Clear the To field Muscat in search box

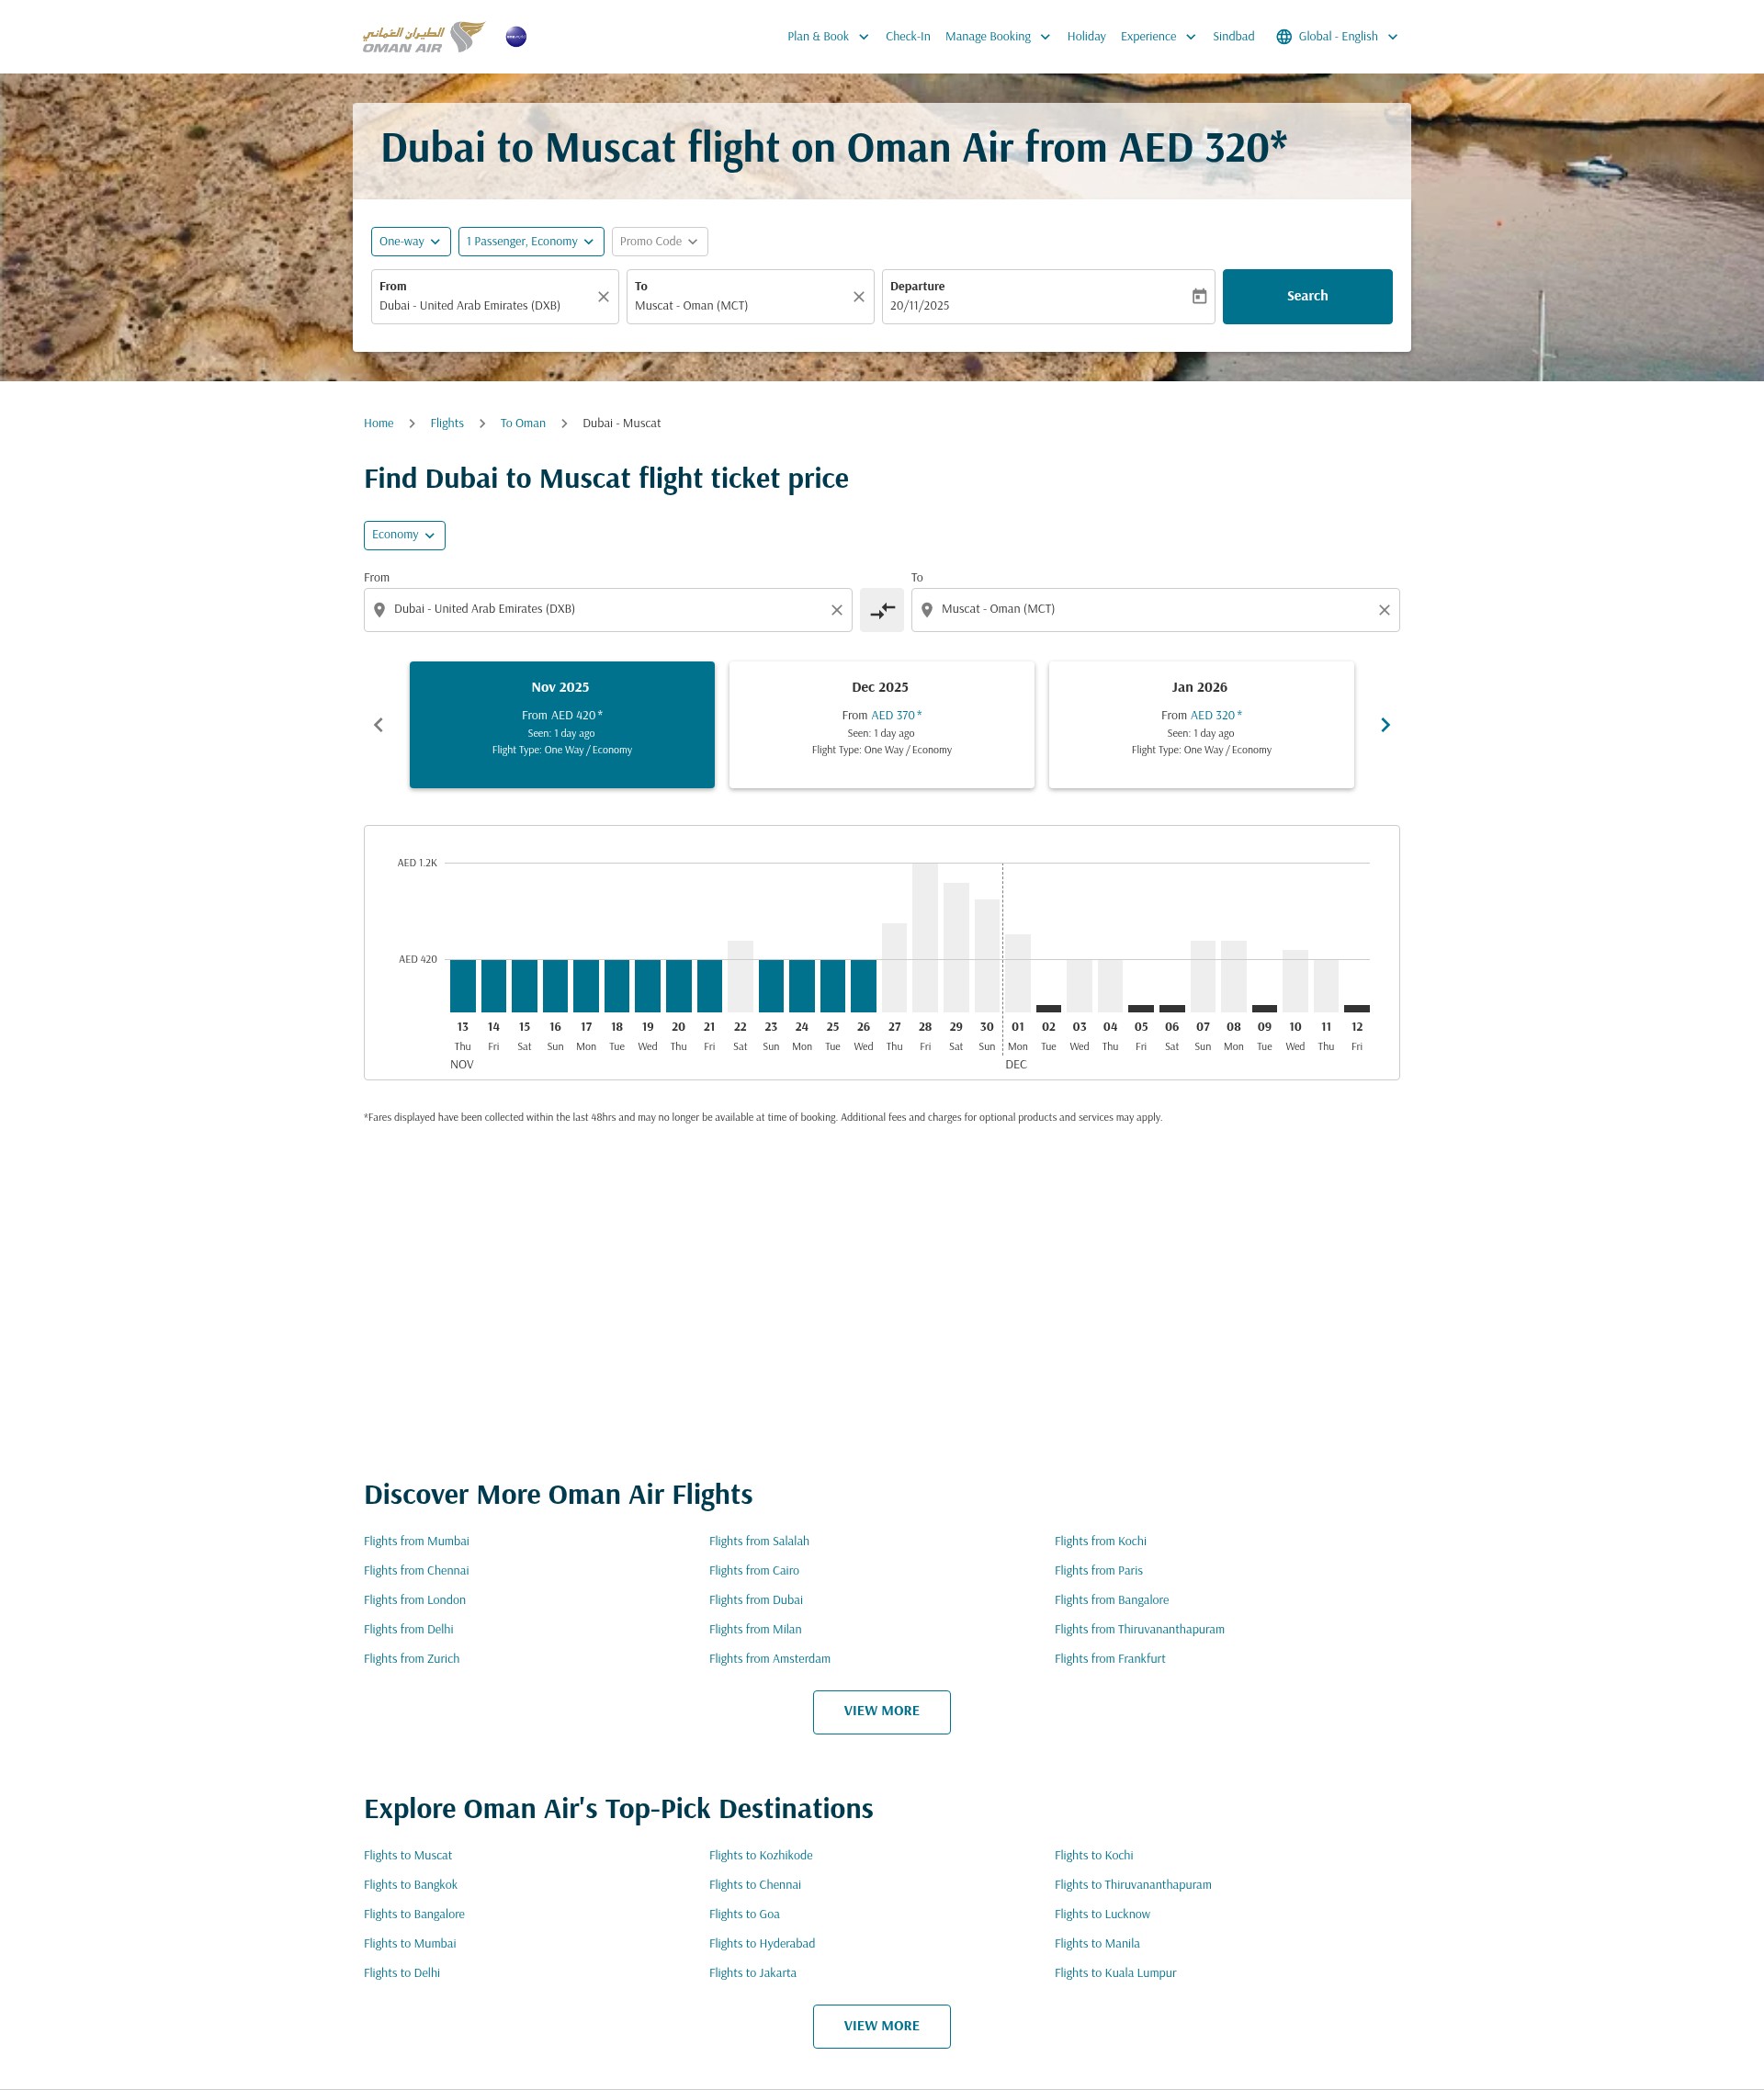pos(858,297)
